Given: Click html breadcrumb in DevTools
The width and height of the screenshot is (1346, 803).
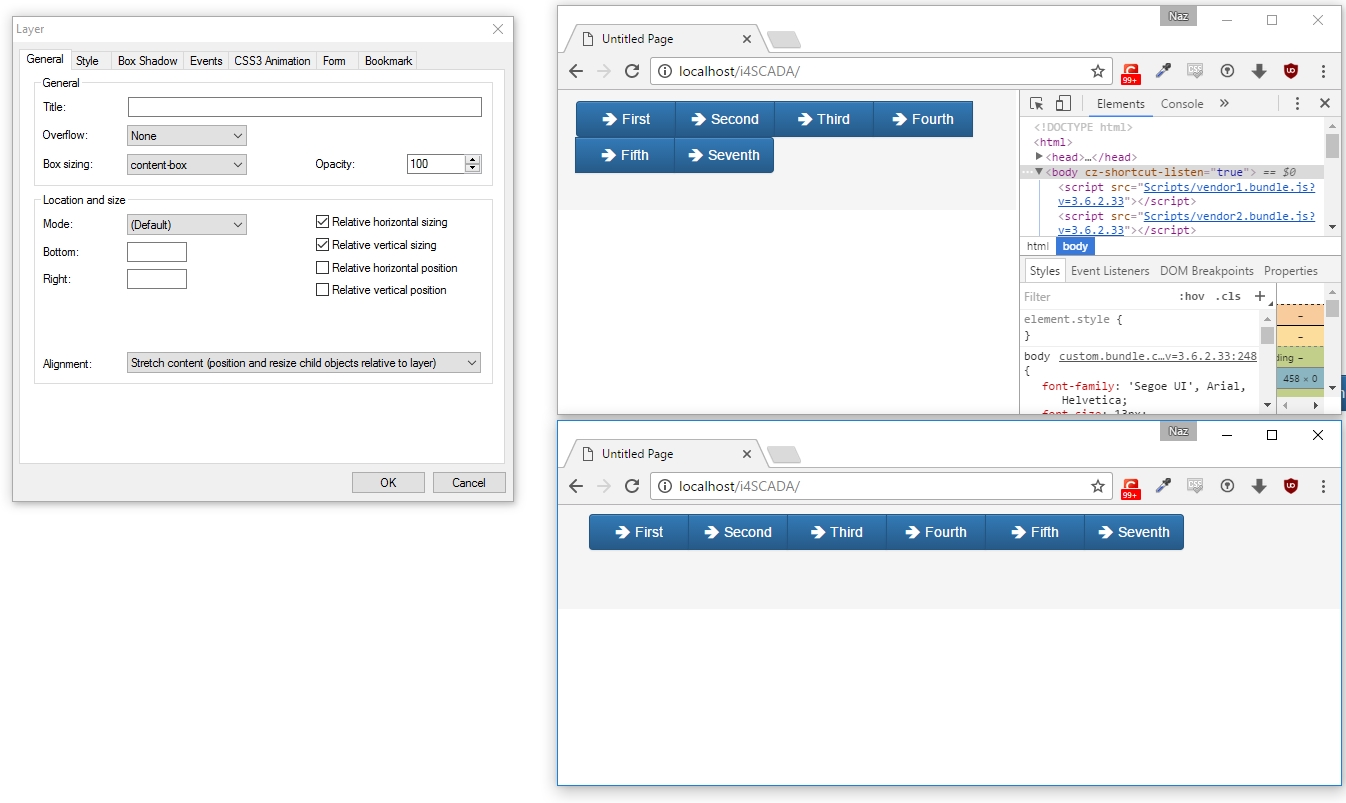Looking at the screenshot, I should pos(1038,246).
